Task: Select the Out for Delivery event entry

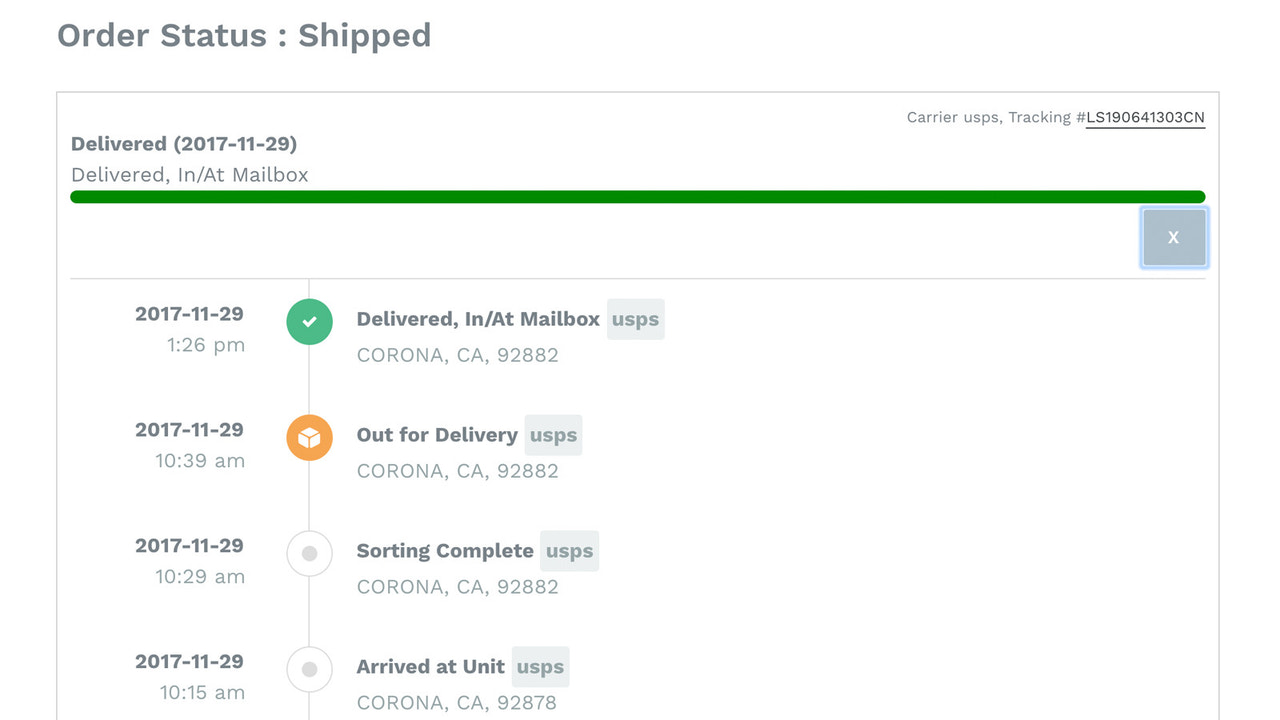Action: point(437,435)
